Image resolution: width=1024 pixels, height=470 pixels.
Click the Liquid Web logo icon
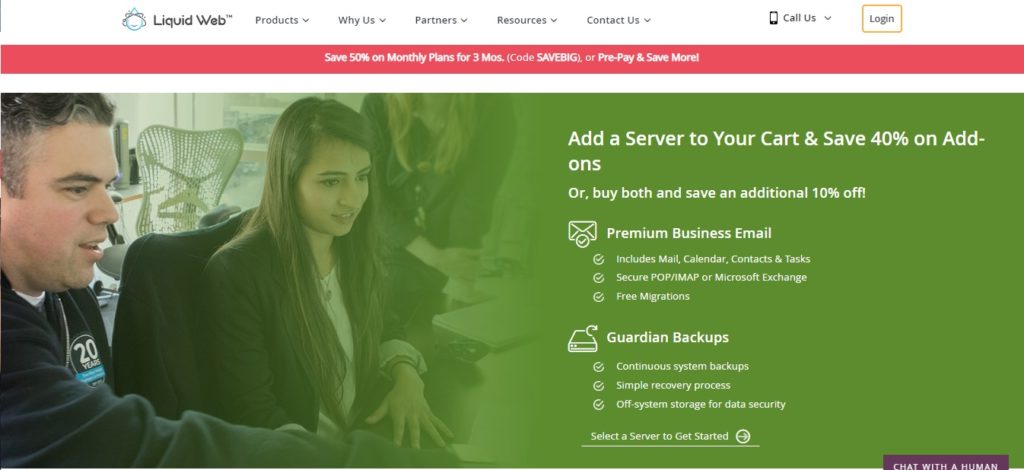tap(134, 20)
